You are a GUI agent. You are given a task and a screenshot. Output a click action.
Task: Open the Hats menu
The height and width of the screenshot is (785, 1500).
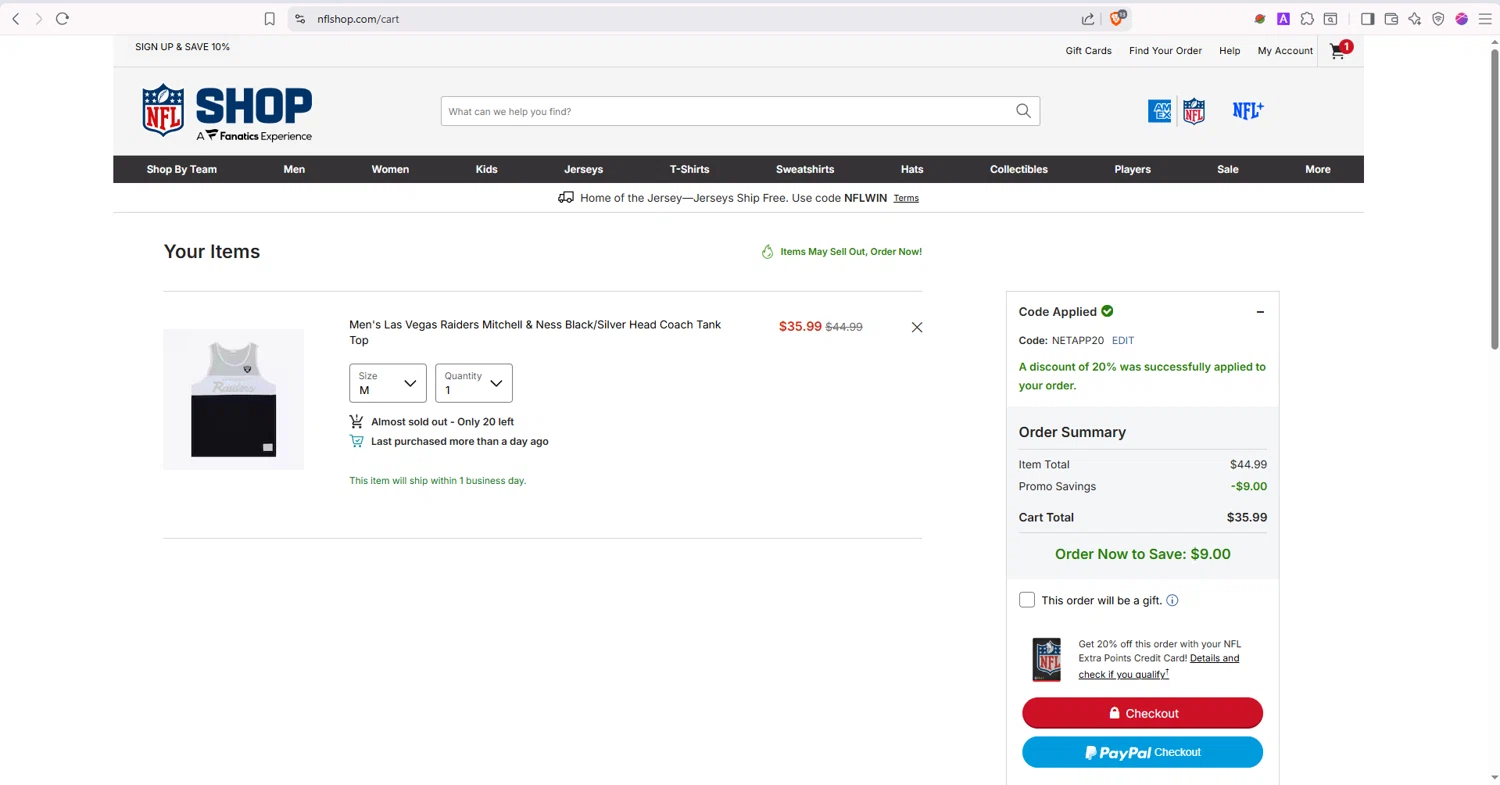coord(912,169)
